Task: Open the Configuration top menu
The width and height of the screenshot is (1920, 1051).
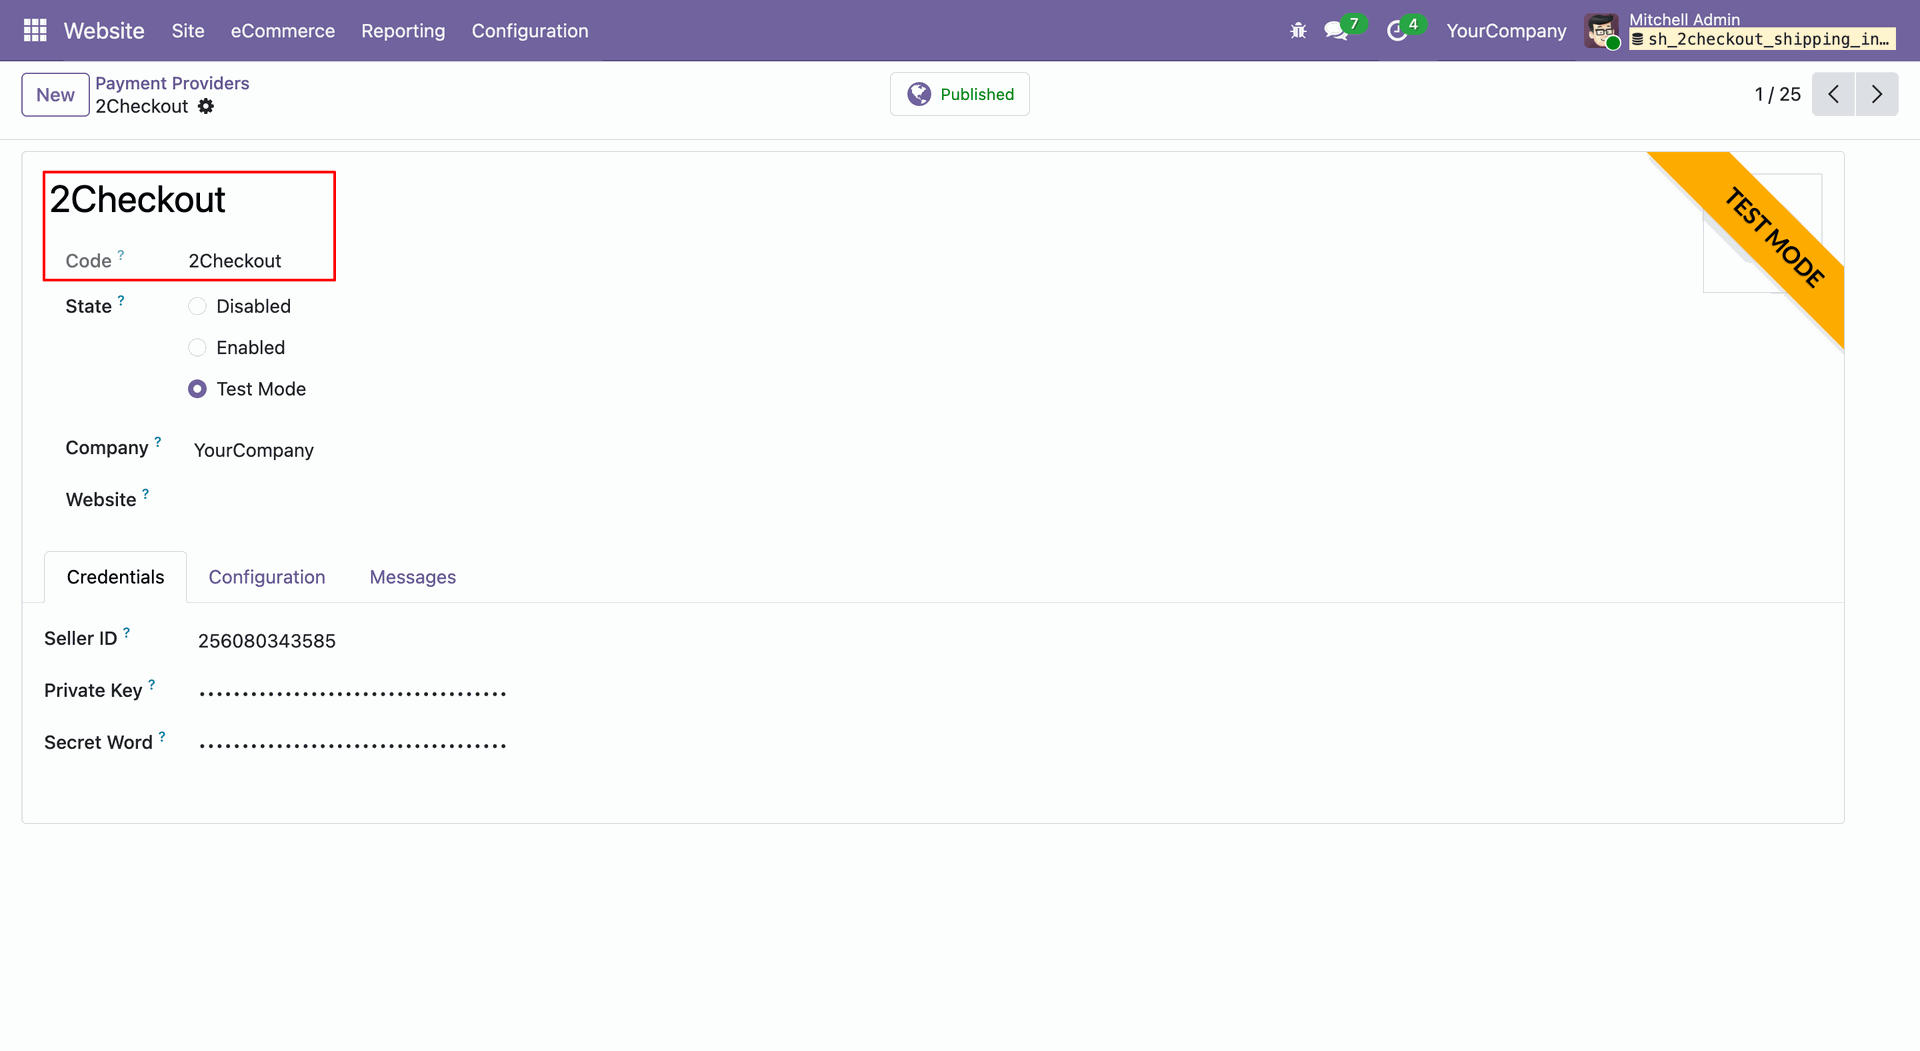Action: point(530,31)
